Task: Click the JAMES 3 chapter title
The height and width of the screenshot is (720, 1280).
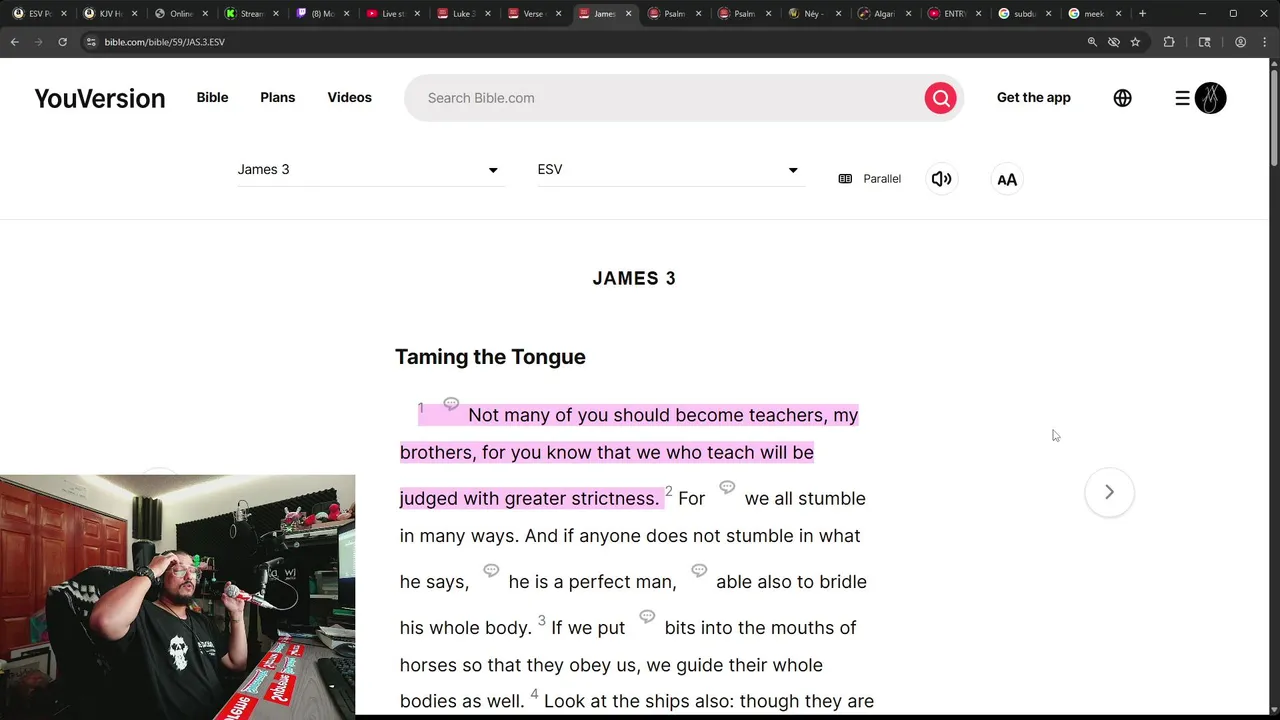Action: click(x=634, y=278)
